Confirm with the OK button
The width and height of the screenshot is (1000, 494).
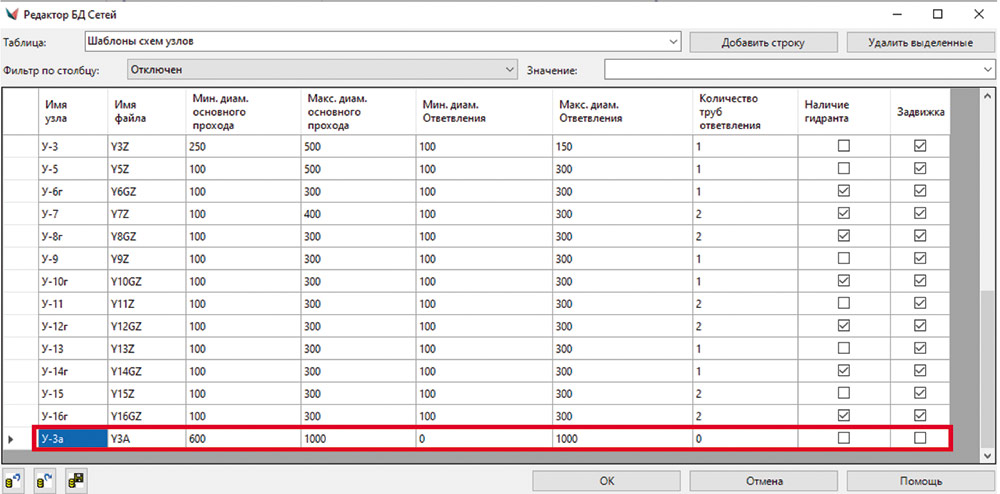click(606, 481)
